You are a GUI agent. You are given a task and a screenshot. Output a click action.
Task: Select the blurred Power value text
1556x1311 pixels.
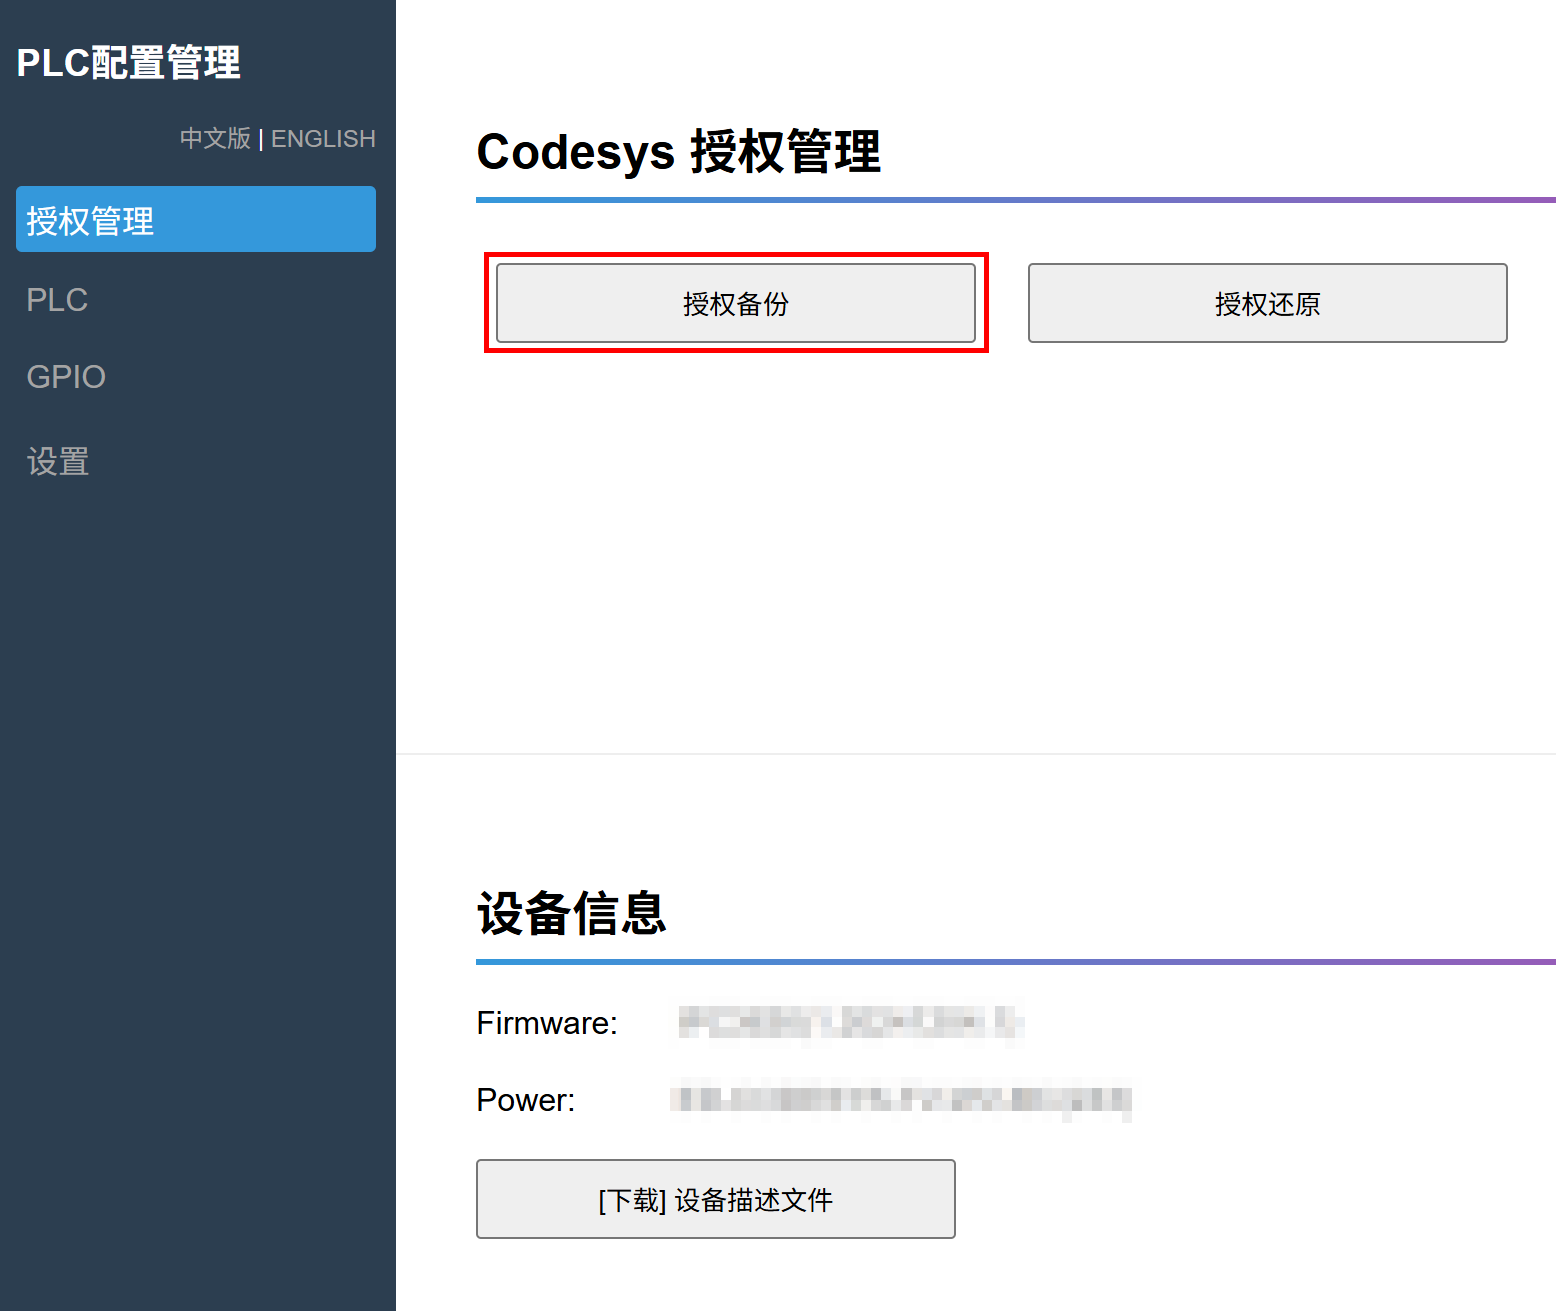[x=900, y=1100]
